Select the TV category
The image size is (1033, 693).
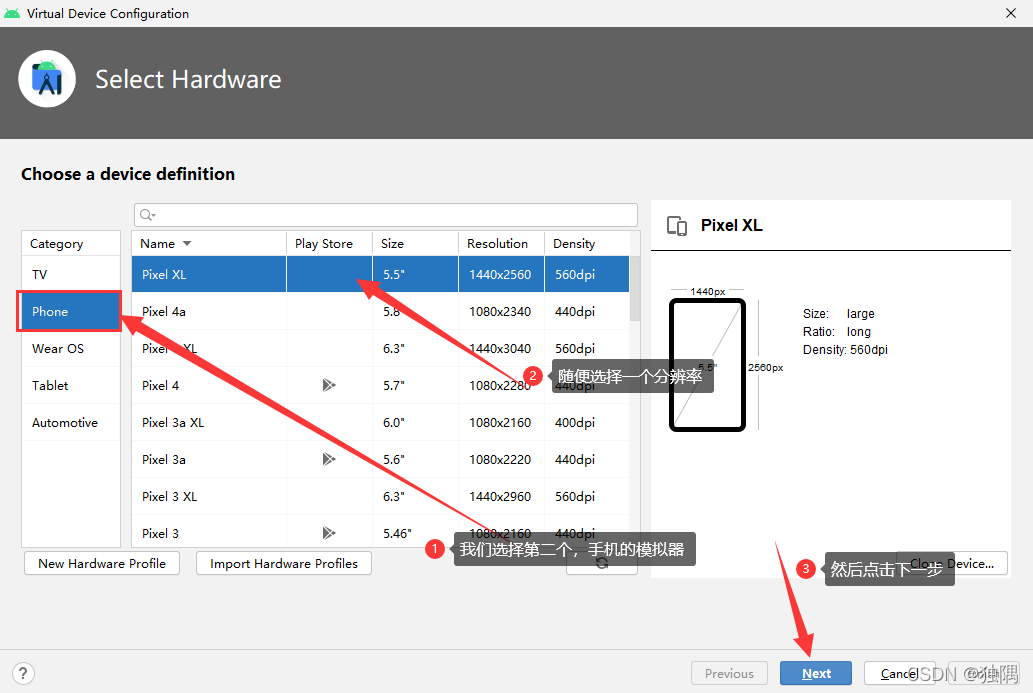(x=71, y=274)
